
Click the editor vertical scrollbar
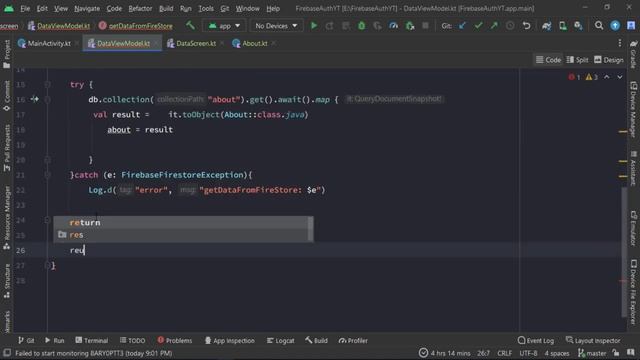[623, 251]
